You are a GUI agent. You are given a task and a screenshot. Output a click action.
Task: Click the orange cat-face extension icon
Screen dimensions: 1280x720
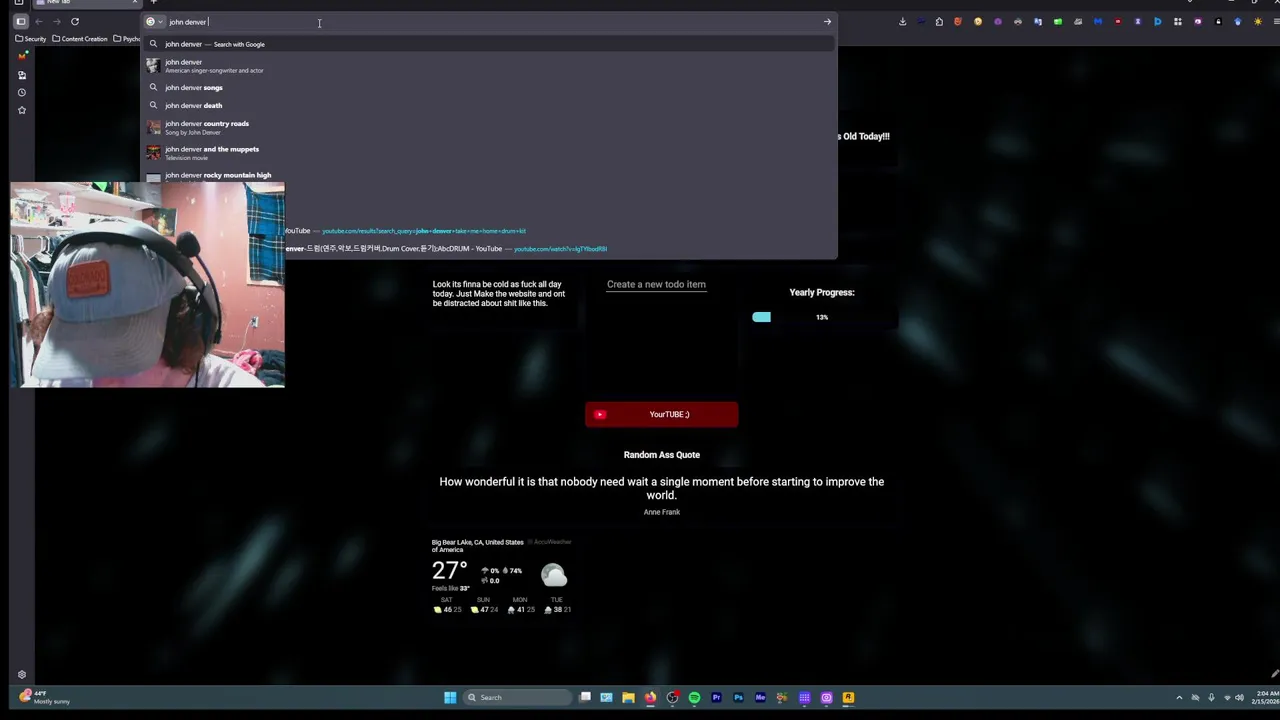click(x=958, y=21)
